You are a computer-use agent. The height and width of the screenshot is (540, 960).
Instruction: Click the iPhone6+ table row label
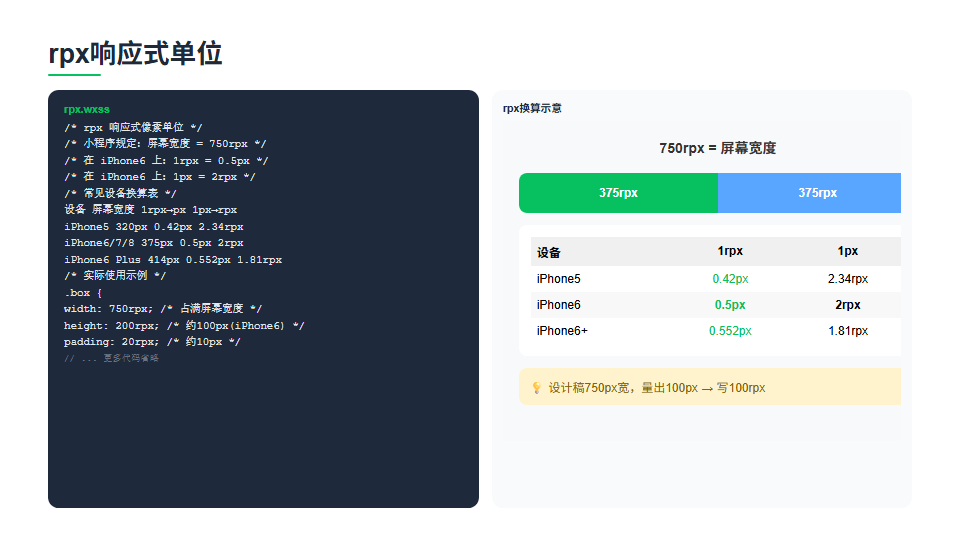coord(562,331)
